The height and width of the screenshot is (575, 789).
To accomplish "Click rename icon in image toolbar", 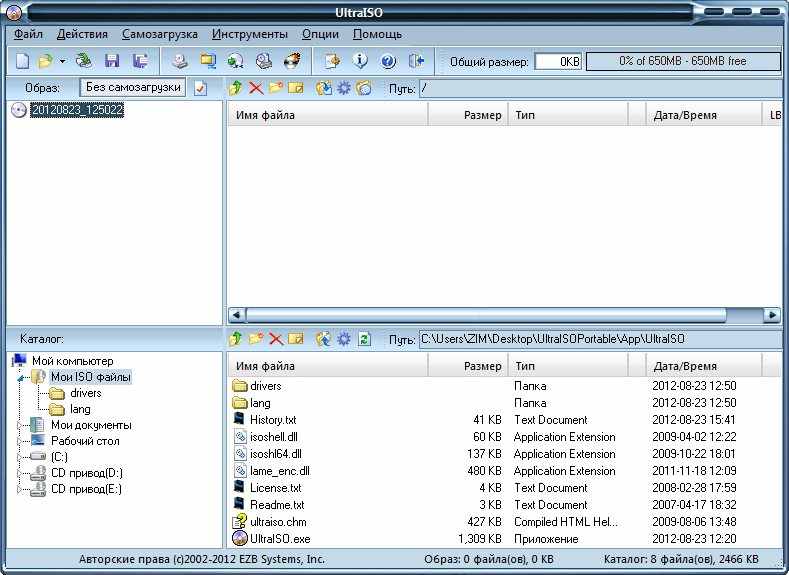I will [x=296, y=88].
